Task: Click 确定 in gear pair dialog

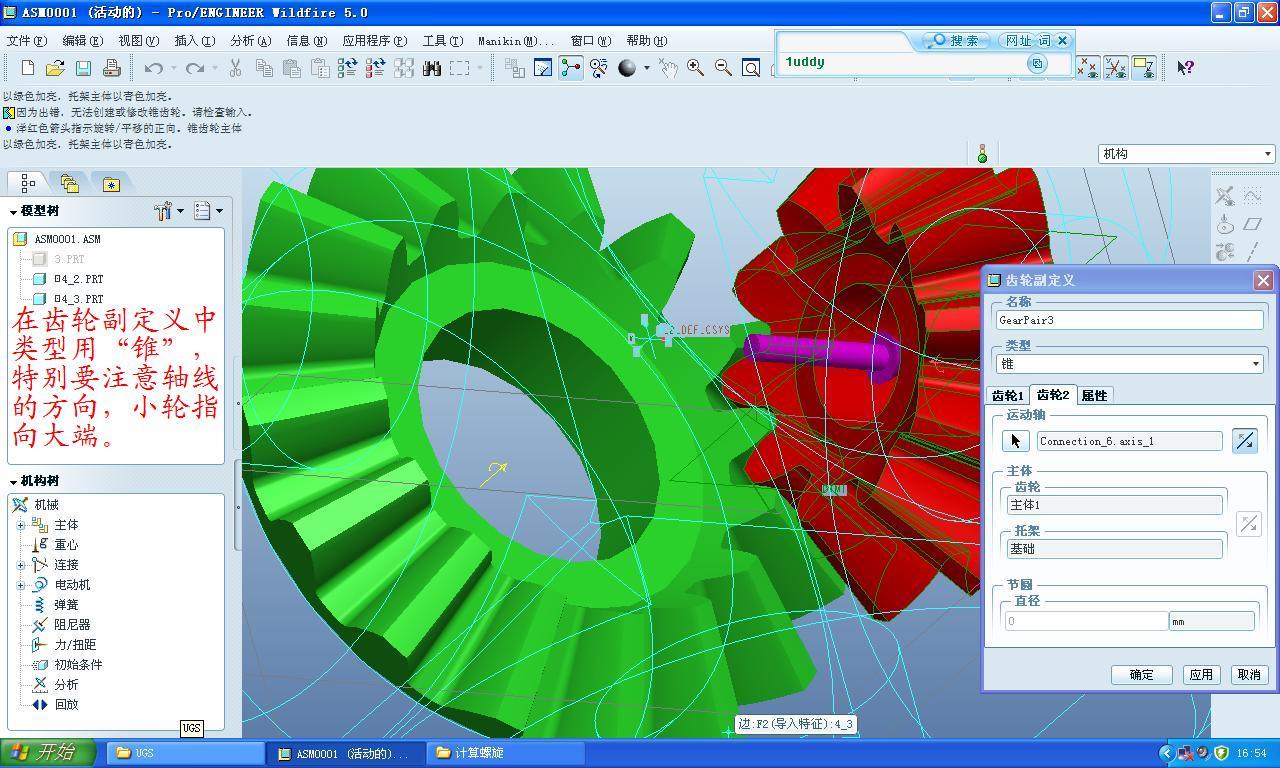Action: point(1141,675)
